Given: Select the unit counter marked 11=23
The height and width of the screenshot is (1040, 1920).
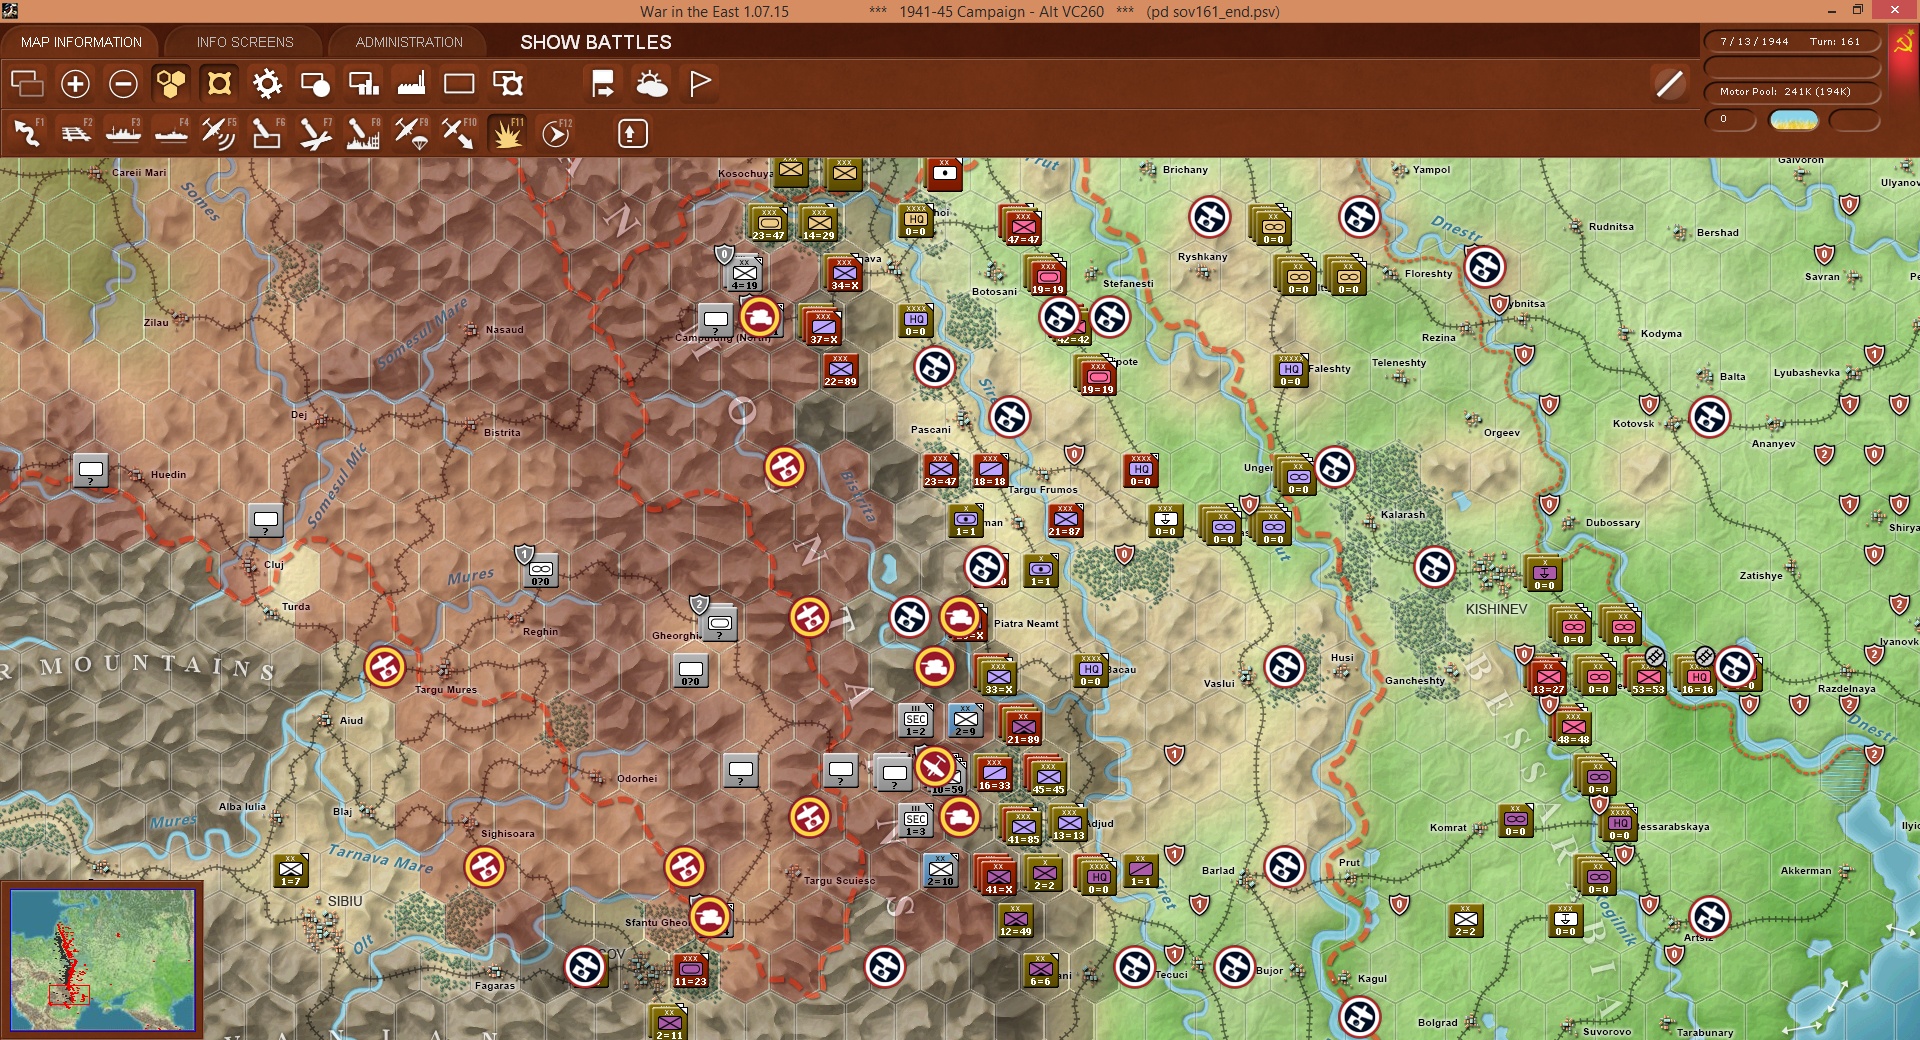Looking at the screenshot, I should pyautogui.click(x=690, y=969).
